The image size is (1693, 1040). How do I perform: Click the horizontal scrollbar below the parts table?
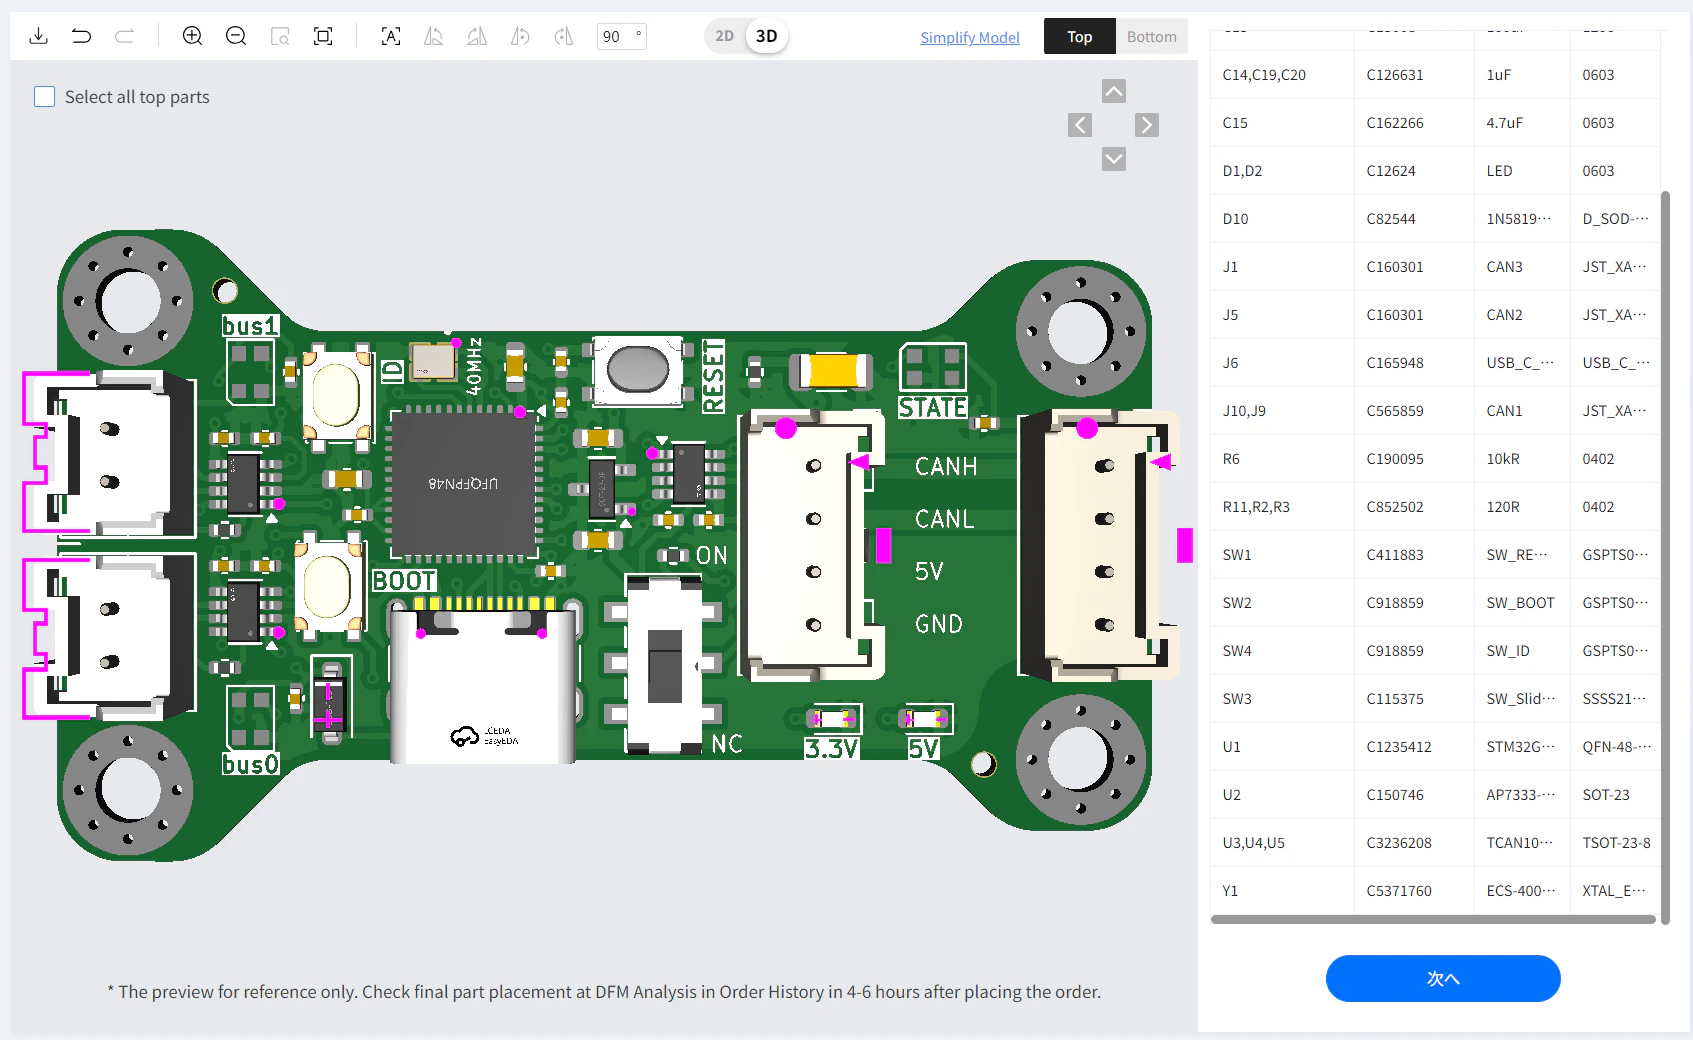tap(1433, 919)
